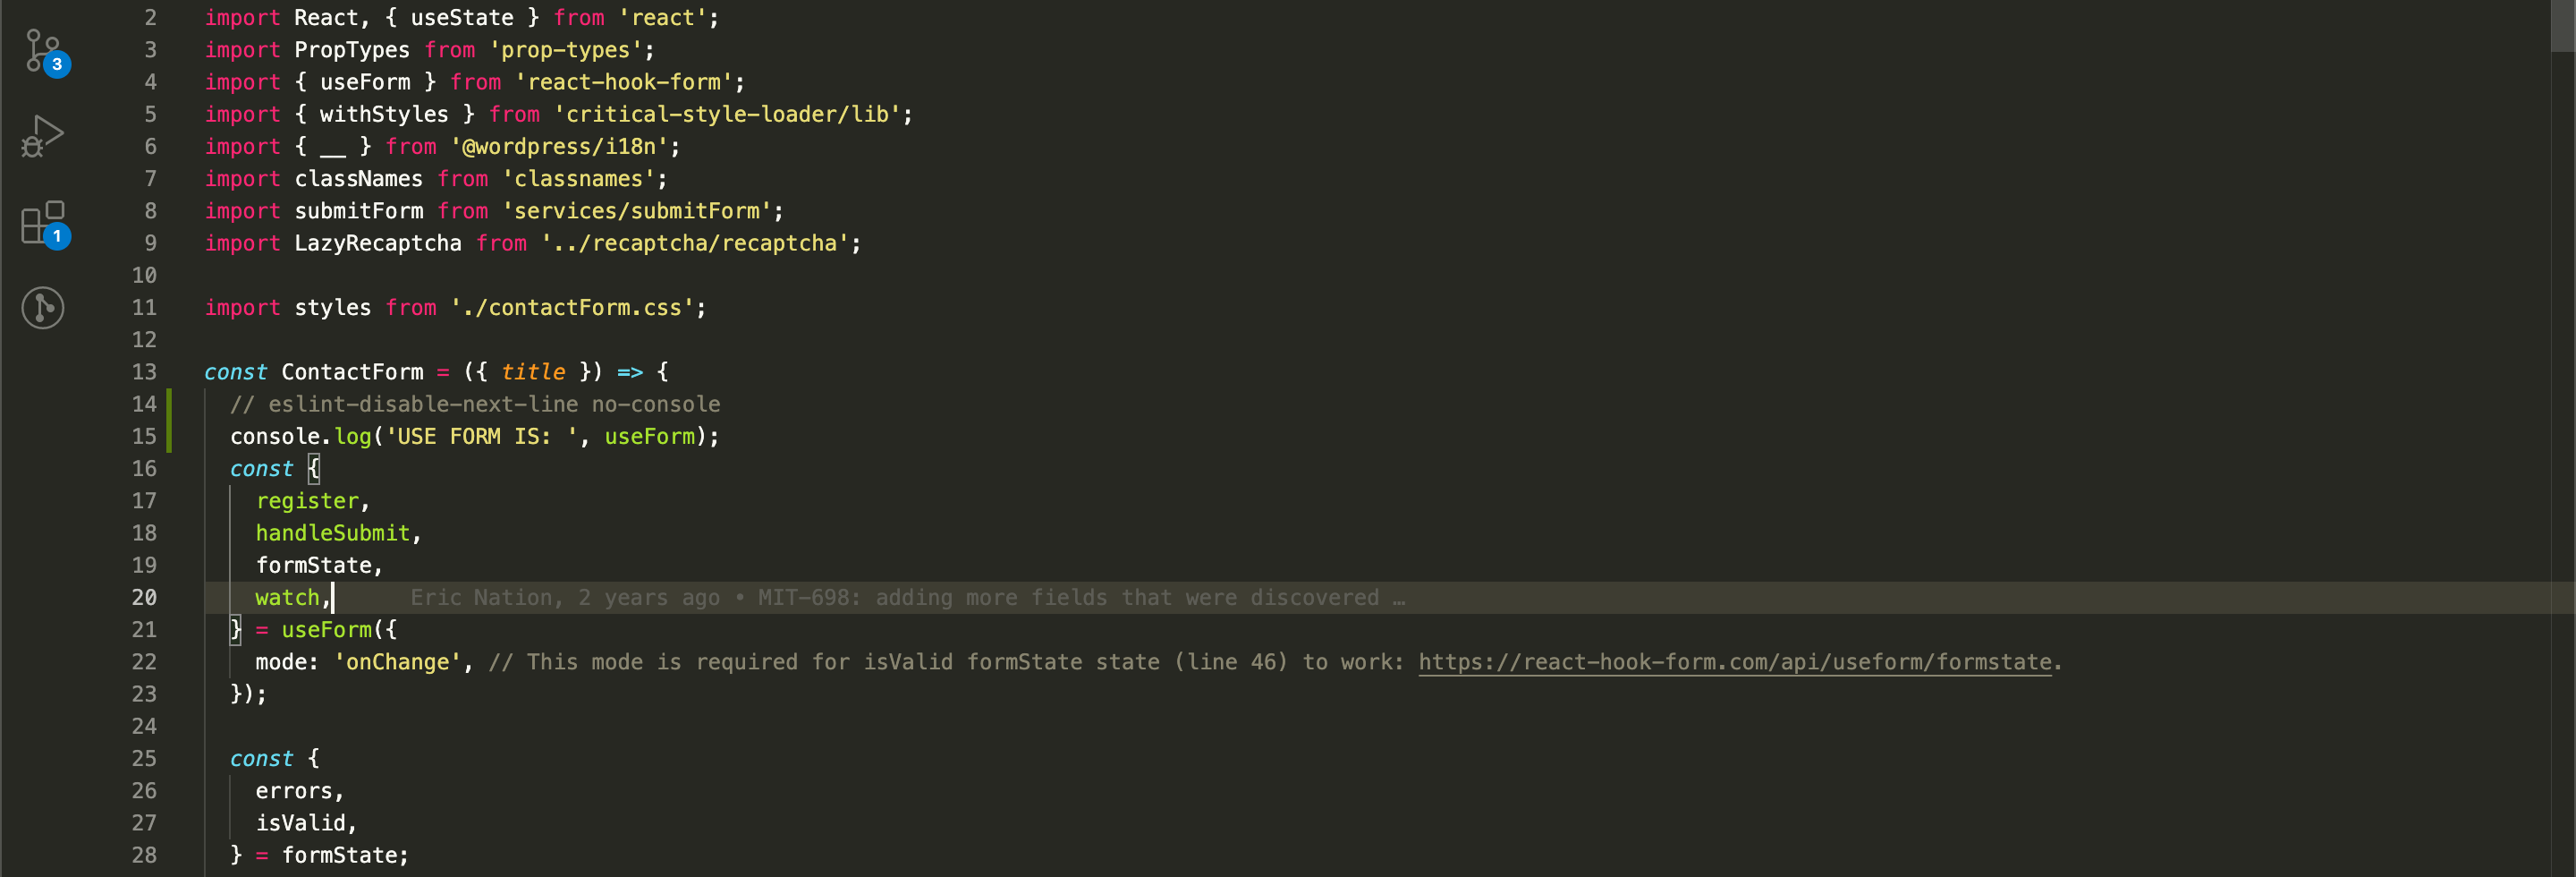The height and width of the screenshot is (877, 2576).
Task: Click the Source Control badge showing 3 changes
Action: coord(58,65)
